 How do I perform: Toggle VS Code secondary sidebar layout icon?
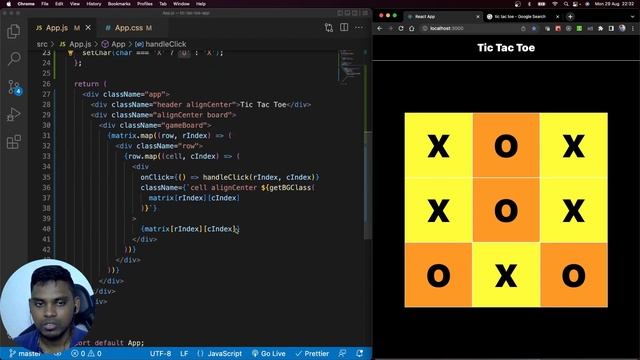(355, 13)
